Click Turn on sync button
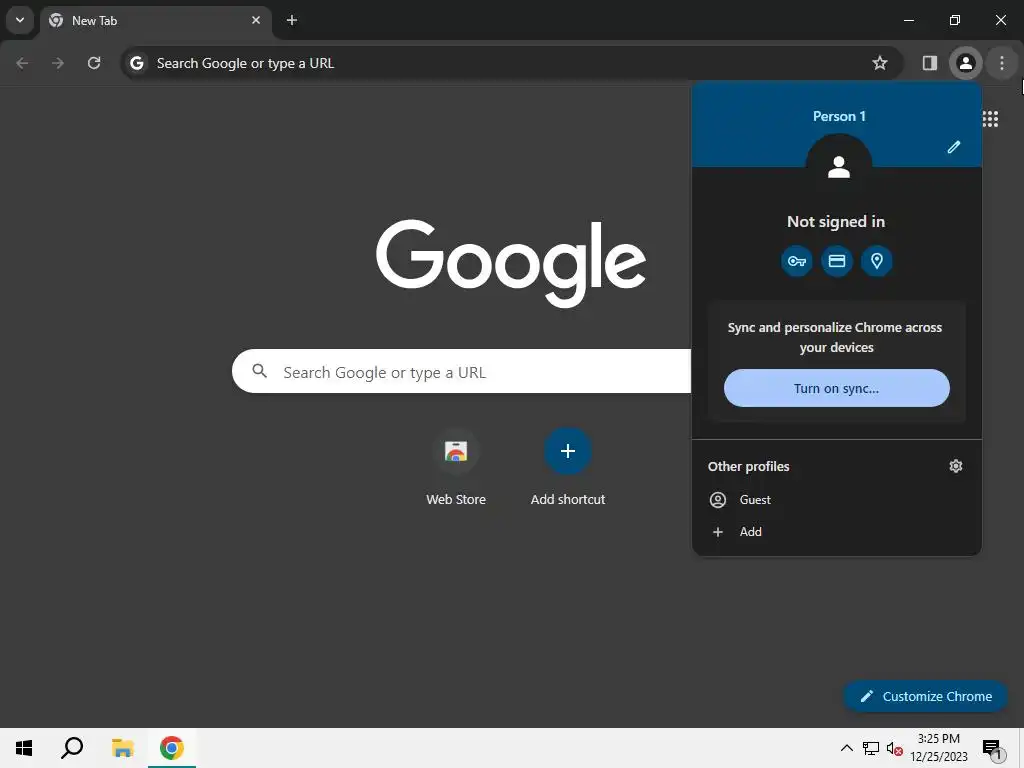1024x768 pixels. (x=837, y=388)
